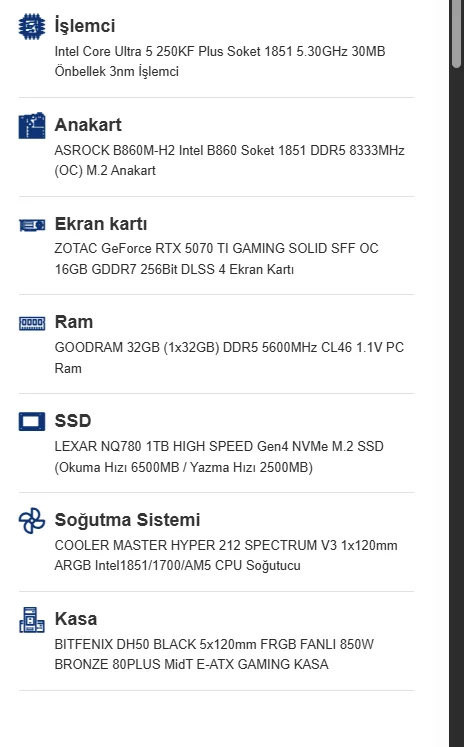
Task: Click the Soğutma Sistemi fan icon
Action: pos(32,521)
